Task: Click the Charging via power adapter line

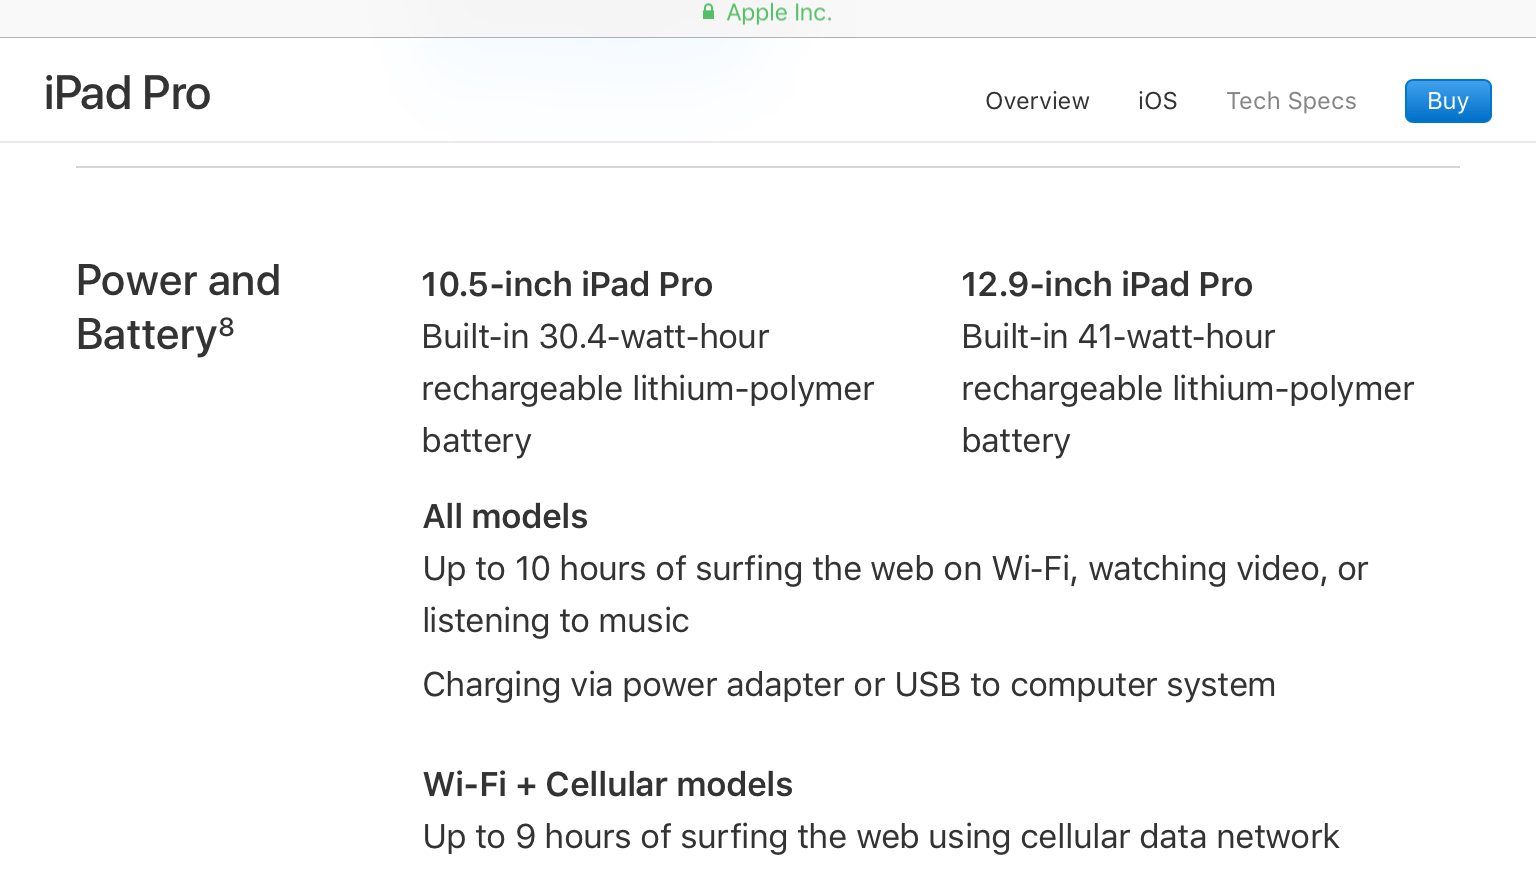Action: pyautogui.click(x=849, y=685)
